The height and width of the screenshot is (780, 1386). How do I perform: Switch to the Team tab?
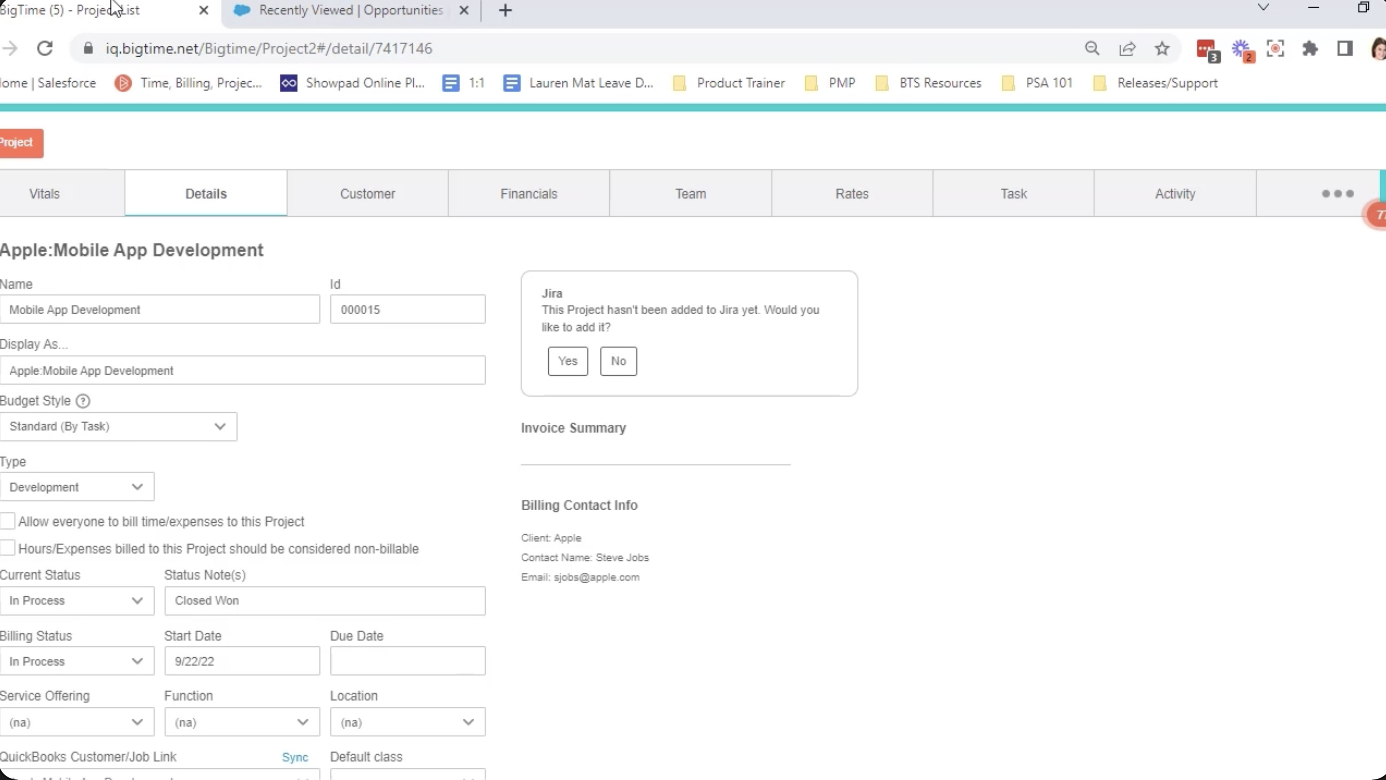[691, 194]
